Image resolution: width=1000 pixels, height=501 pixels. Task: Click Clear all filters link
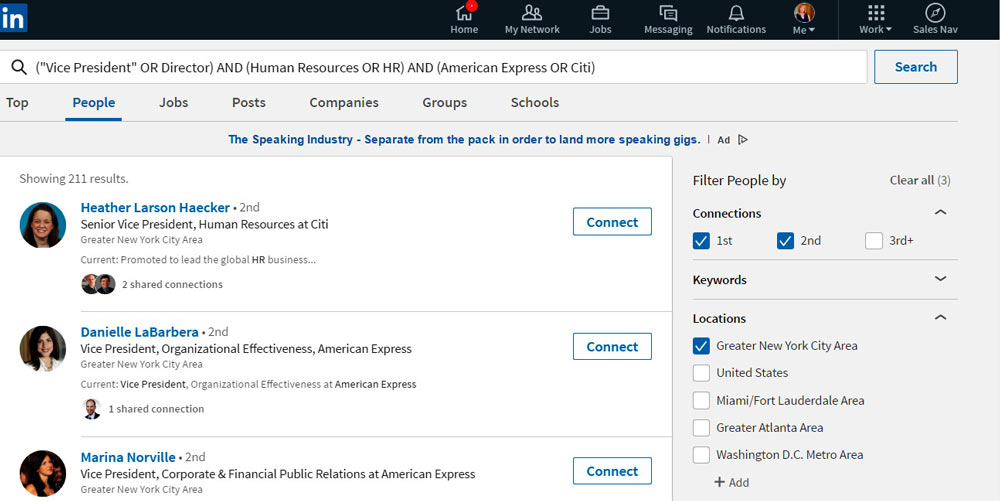click(919, 180)
